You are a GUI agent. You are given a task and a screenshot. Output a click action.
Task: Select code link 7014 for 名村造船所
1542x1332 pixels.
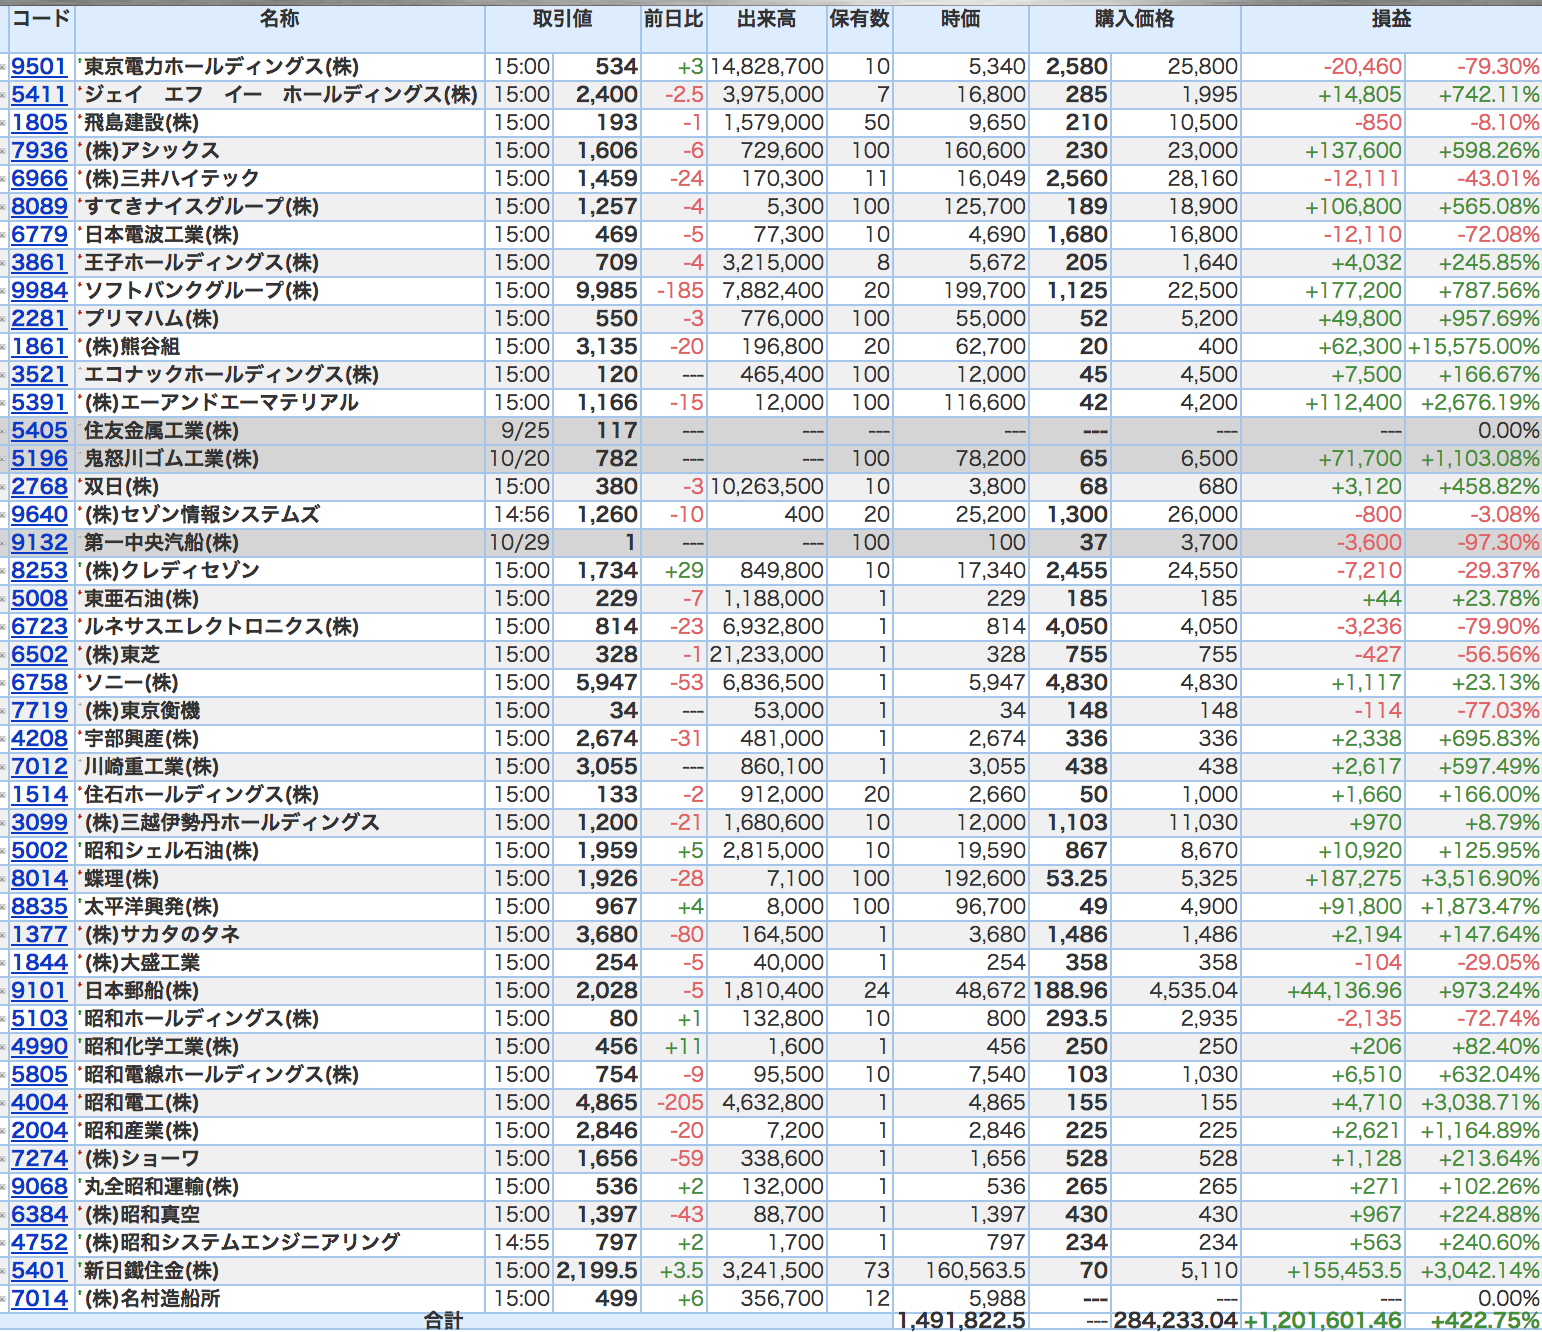(x=39, y=1298)
